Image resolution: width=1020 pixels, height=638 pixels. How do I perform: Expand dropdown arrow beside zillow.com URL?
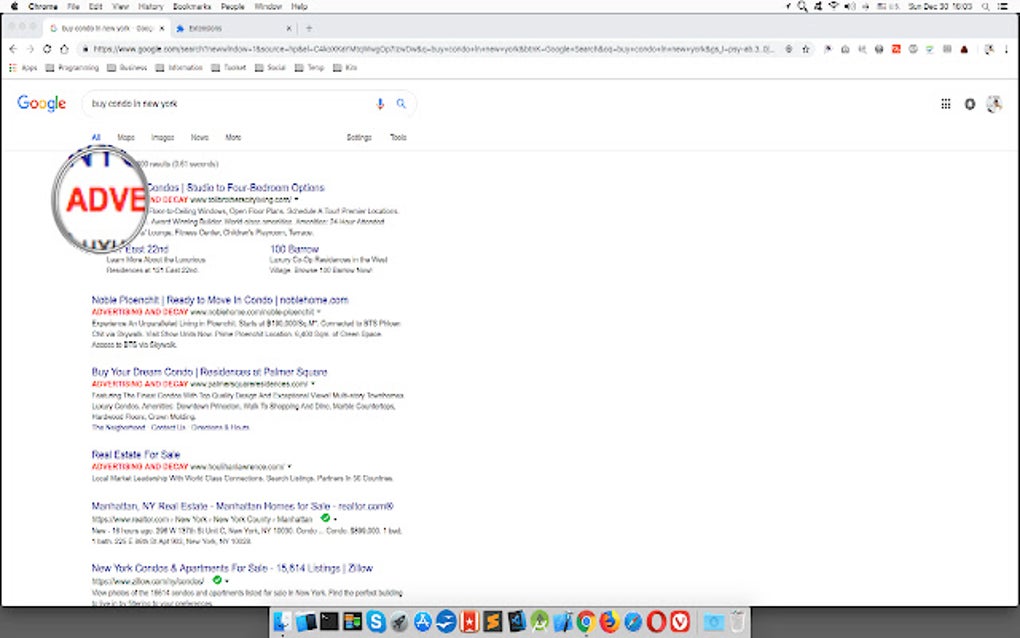click(227, 581)
